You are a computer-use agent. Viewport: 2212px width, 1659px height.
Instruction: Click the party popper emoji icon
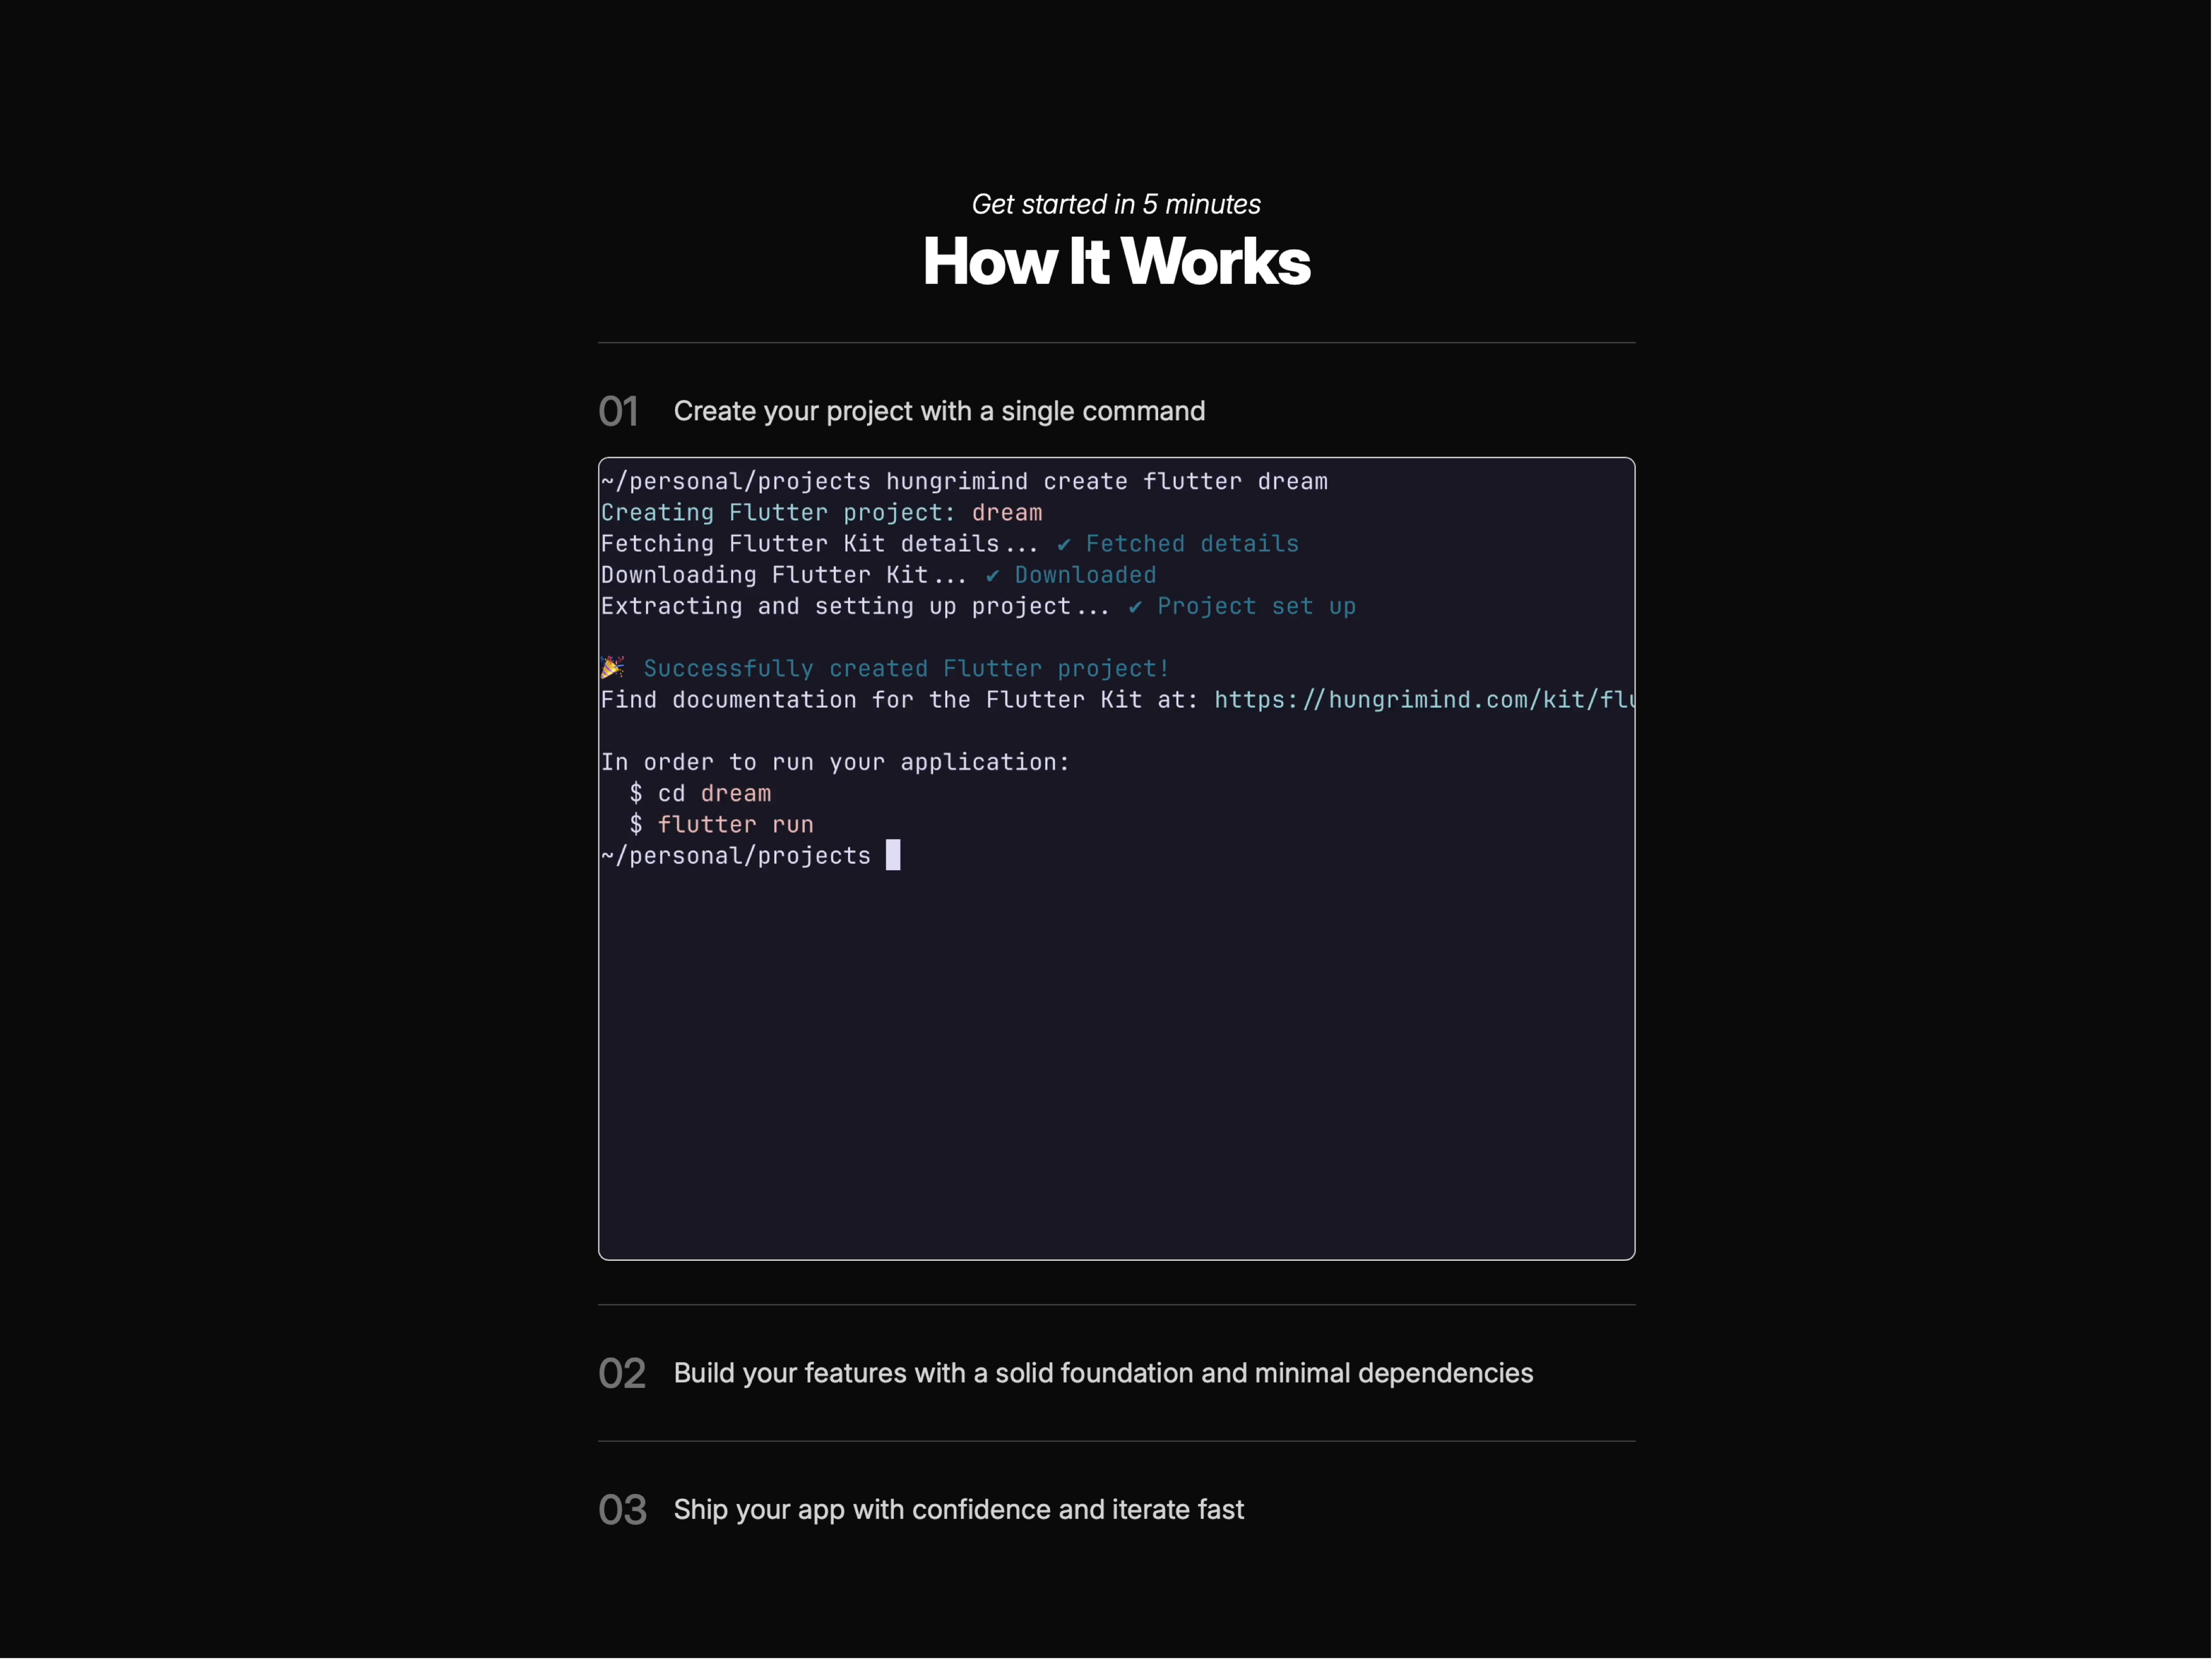pyautogui.click(x=612, y=667)
